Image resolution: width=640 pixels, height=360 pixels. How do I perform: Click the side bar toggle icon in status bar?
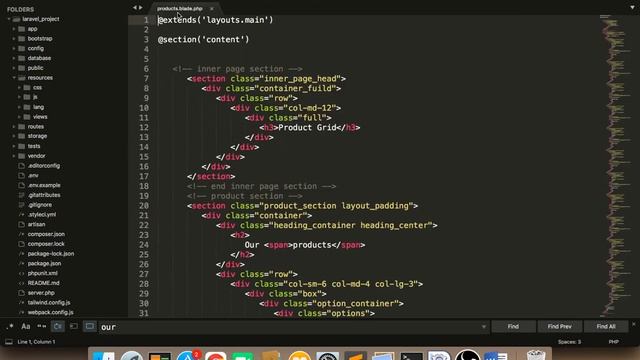point(9,342)
